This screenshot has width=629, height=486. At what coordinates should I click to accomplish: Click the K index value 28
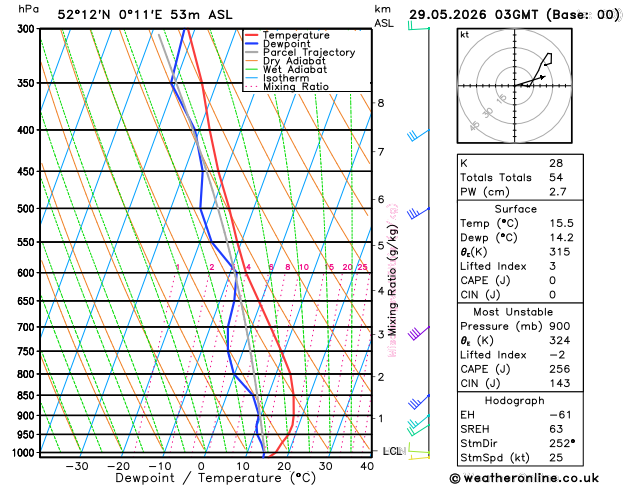coord(556,163)
